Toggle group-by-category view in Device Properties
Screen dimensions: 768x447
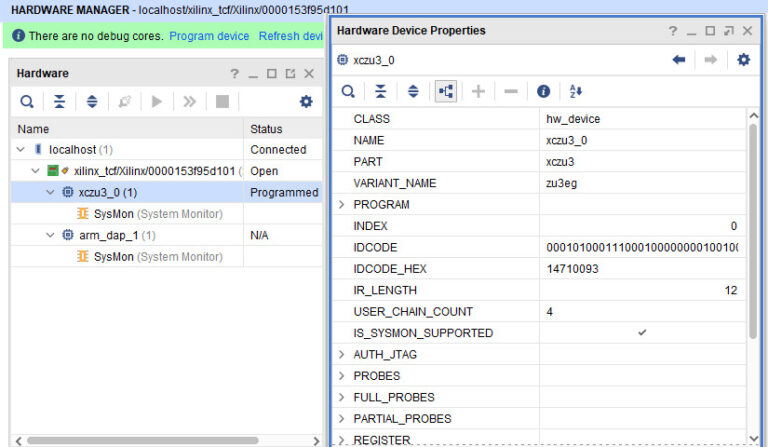[445, 91]
